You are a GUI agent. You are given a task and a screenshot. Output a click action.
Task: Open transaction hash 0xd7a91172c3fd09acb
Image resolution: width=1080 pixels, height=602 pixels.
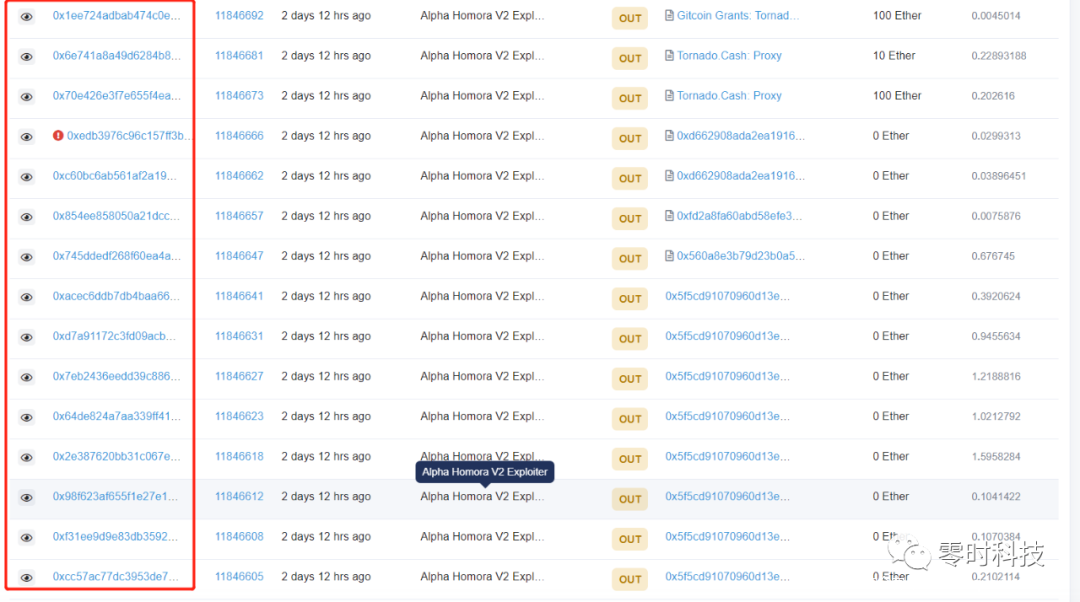[114, 336]
